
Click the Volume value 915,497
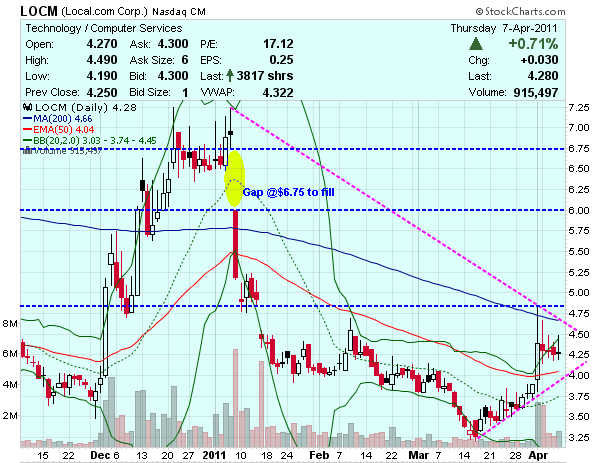[536, 92]
